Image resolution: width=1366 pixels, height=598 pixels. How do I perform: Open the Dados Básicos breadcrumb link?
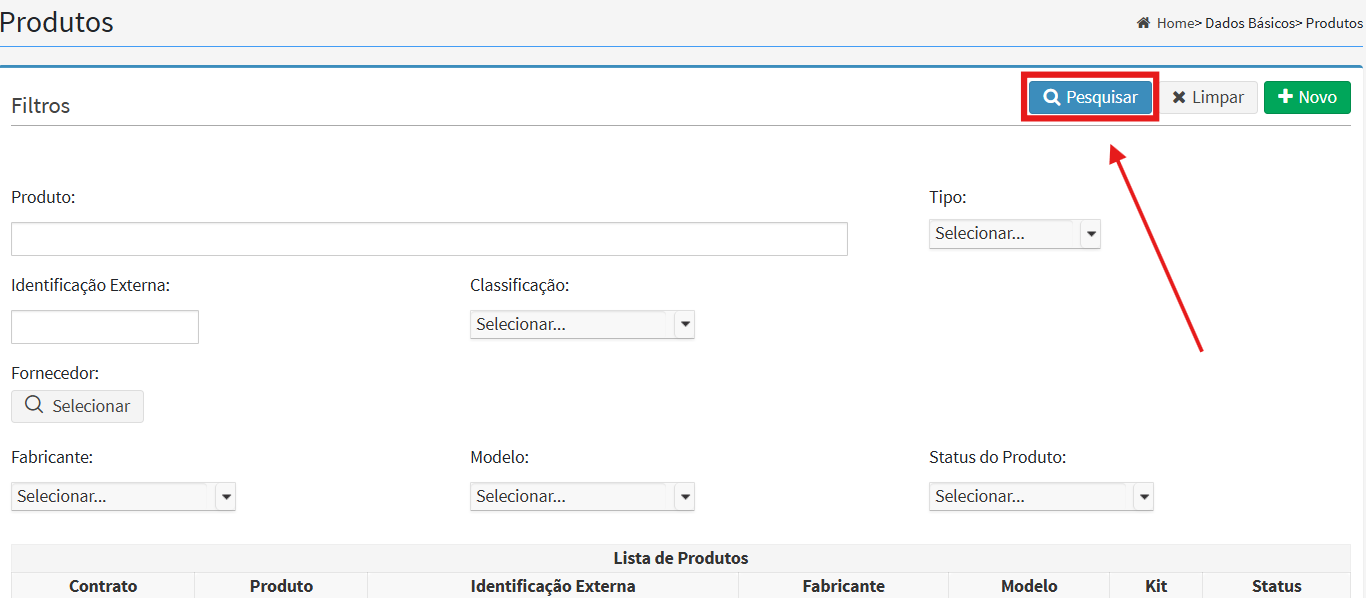[x=1249, y=23]
